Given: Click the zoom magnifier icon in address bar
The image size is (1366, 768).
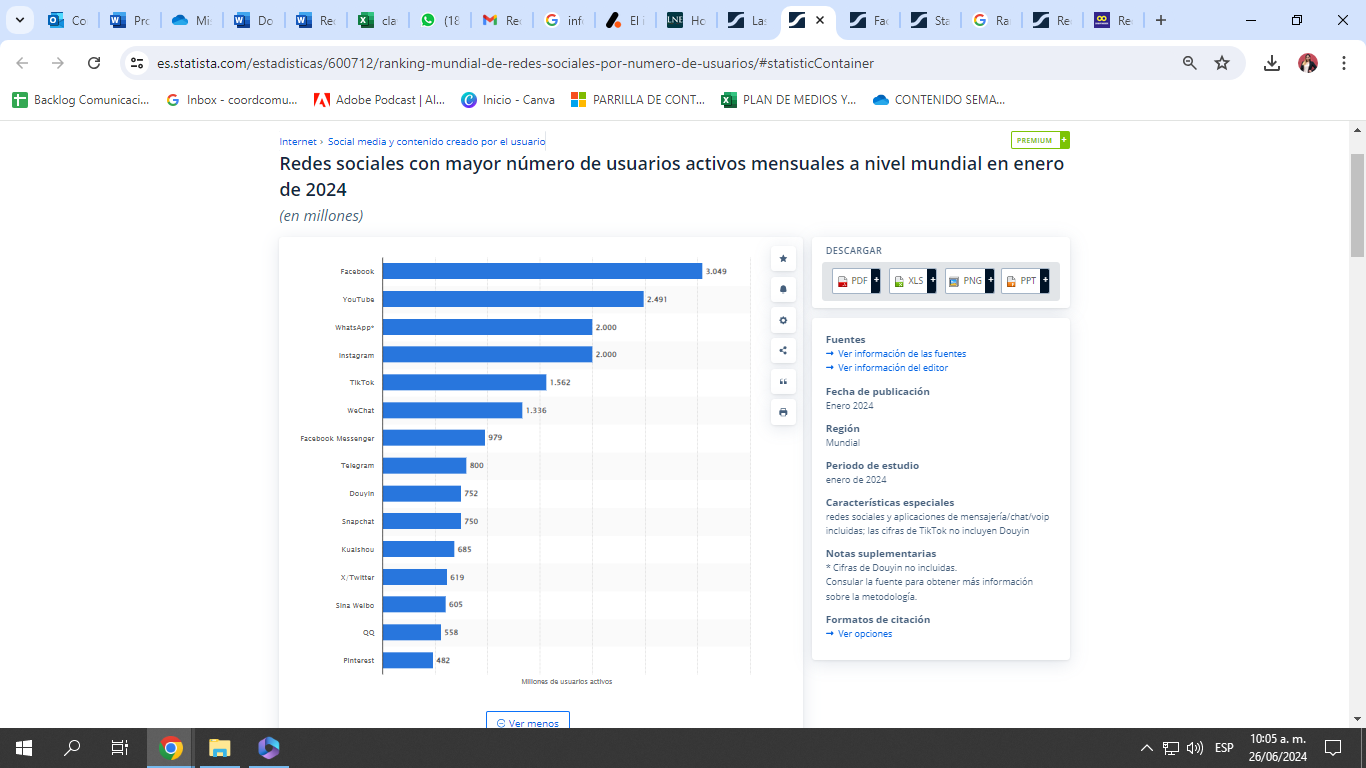Looking at the screenshot, I should tap(1190, 63).
